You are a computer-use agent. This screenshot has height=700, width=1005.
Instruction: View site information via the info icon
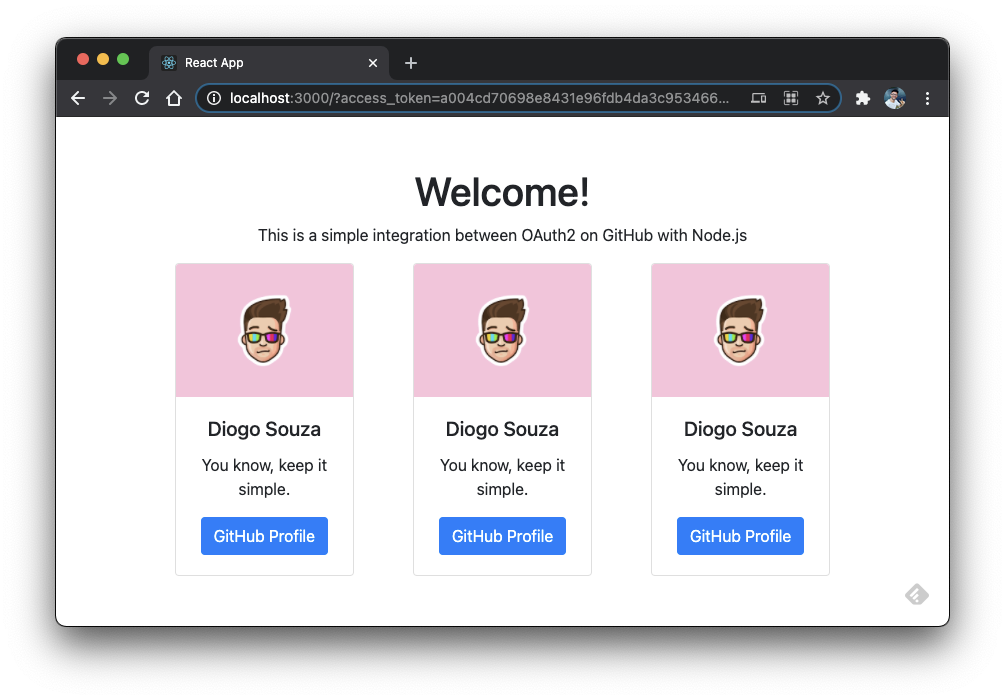click(x=213, y=98)
